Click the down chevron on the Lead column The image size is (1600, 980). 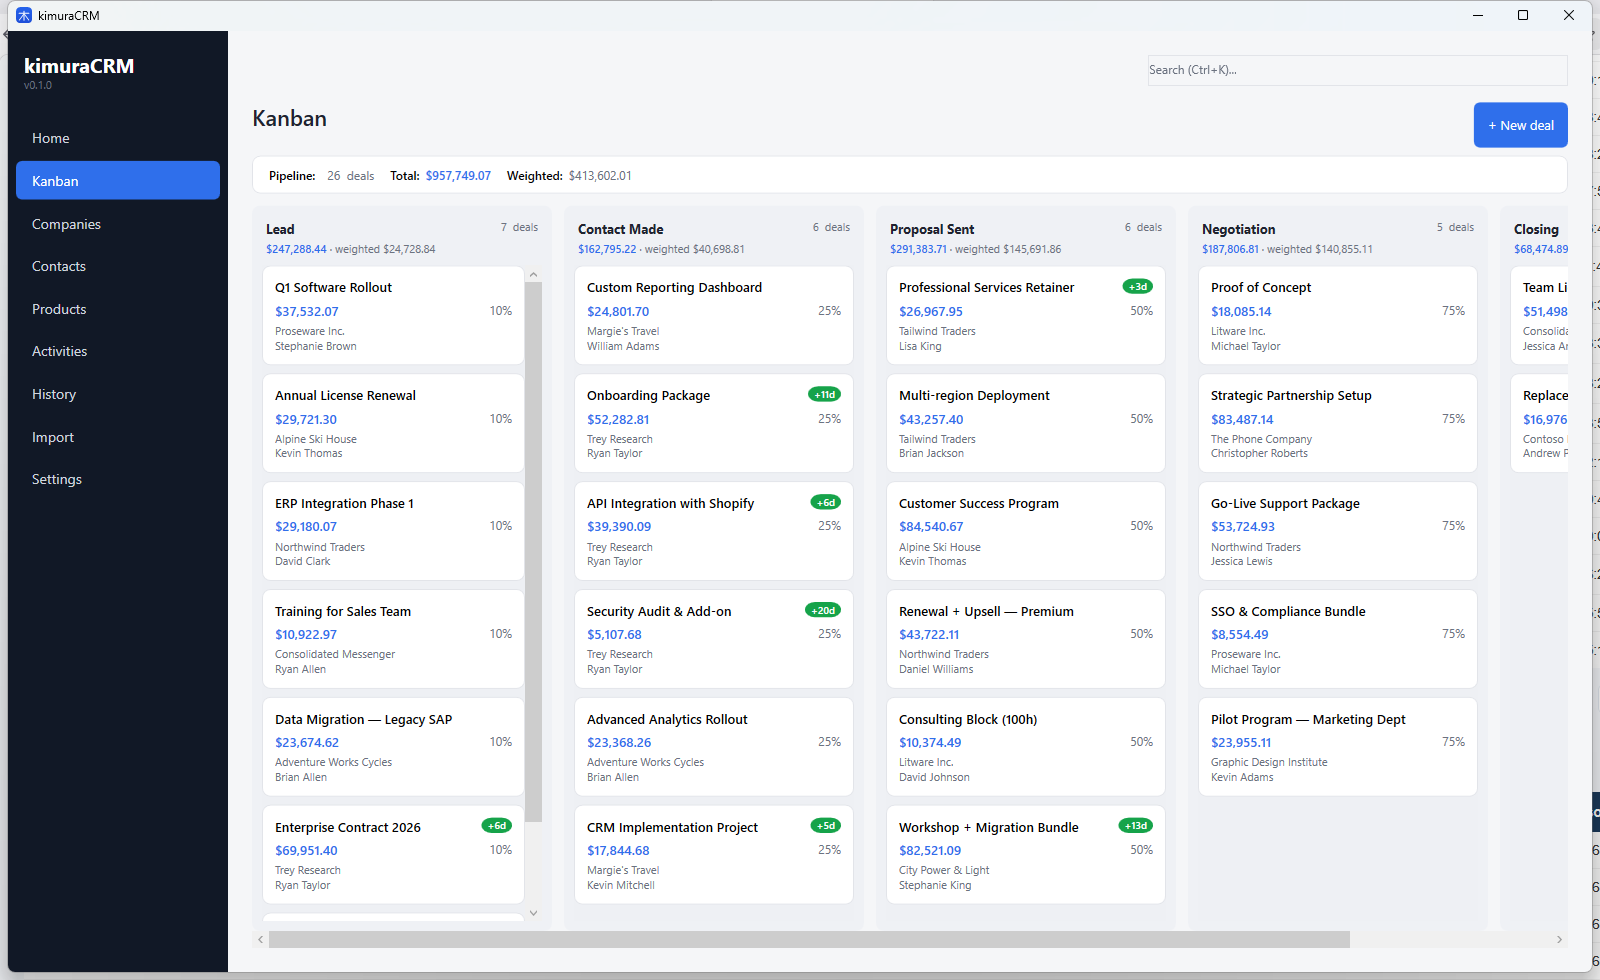pos(534,912)
